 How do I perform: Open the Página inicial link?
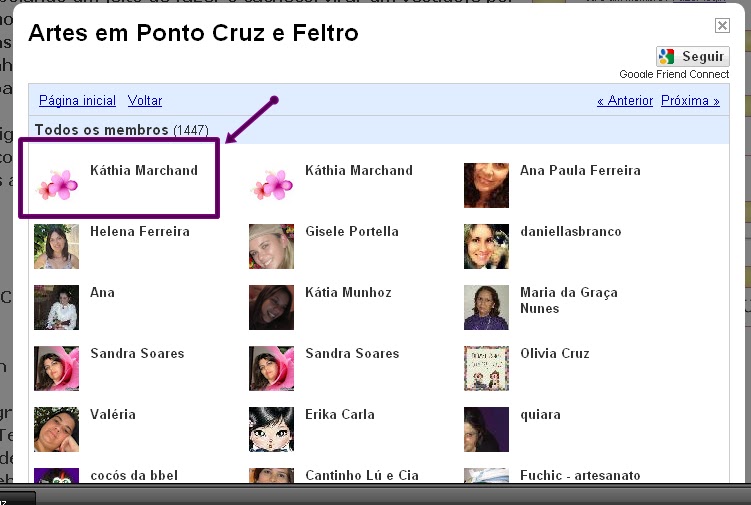coord(77,101)
